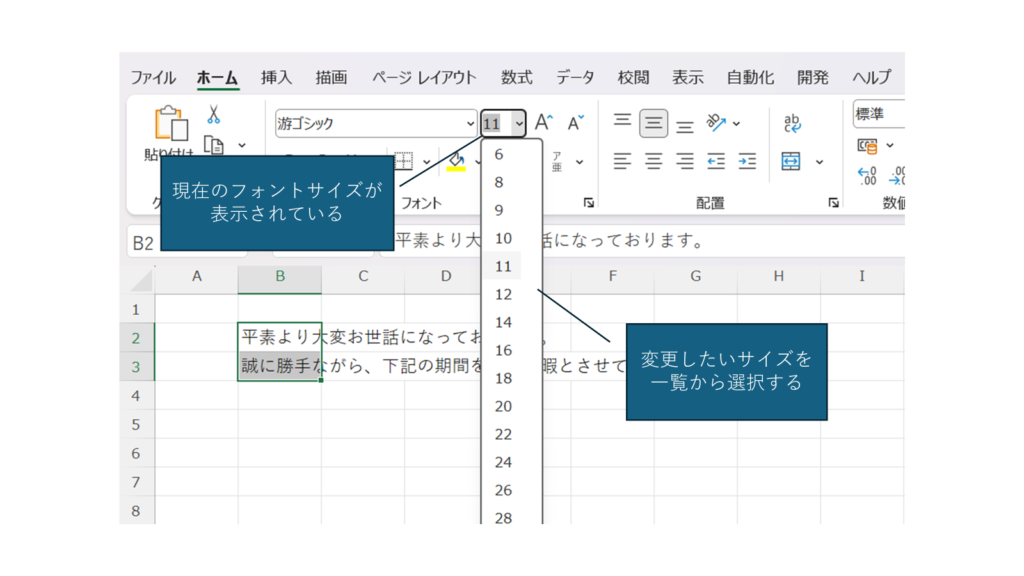1024x576 pixels.
Task: Click the Increase Indent icon
Action: [747, 161]
